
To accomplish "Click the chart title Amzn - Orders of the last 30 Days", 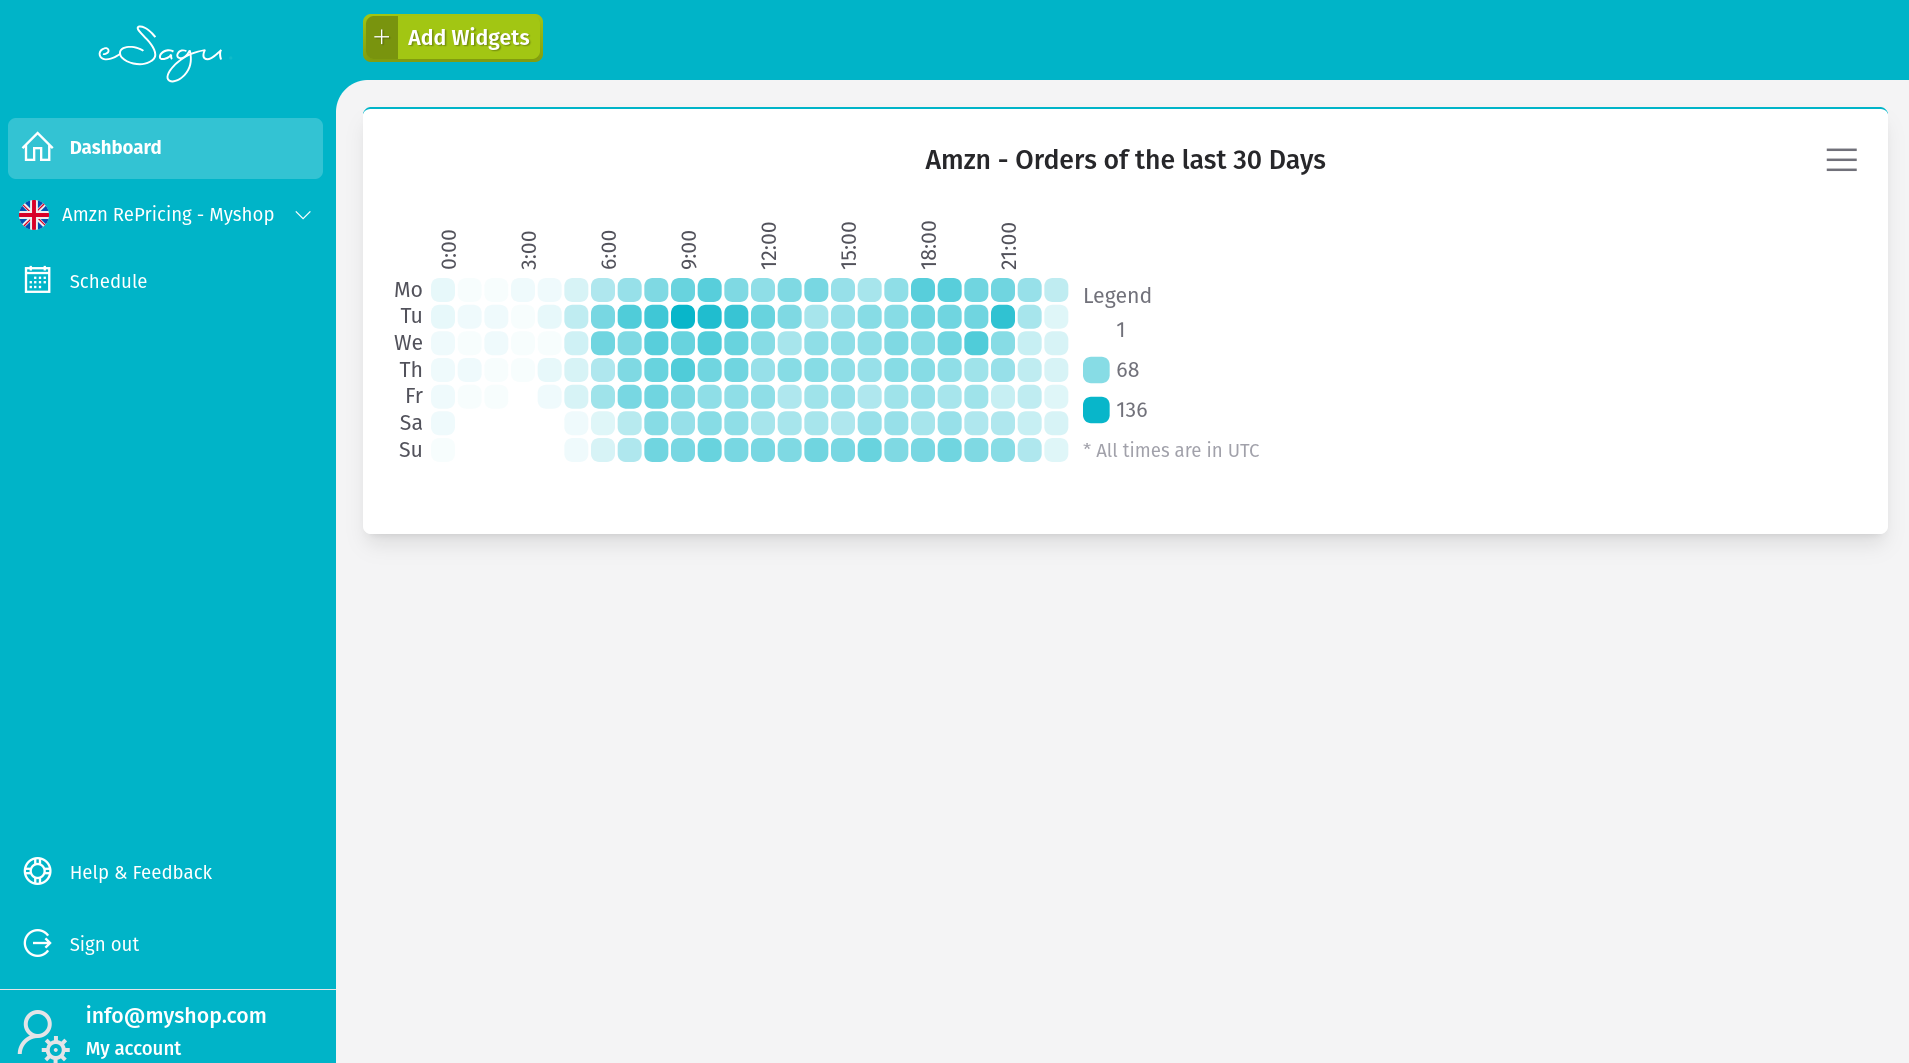I will tap(1125, 160).
